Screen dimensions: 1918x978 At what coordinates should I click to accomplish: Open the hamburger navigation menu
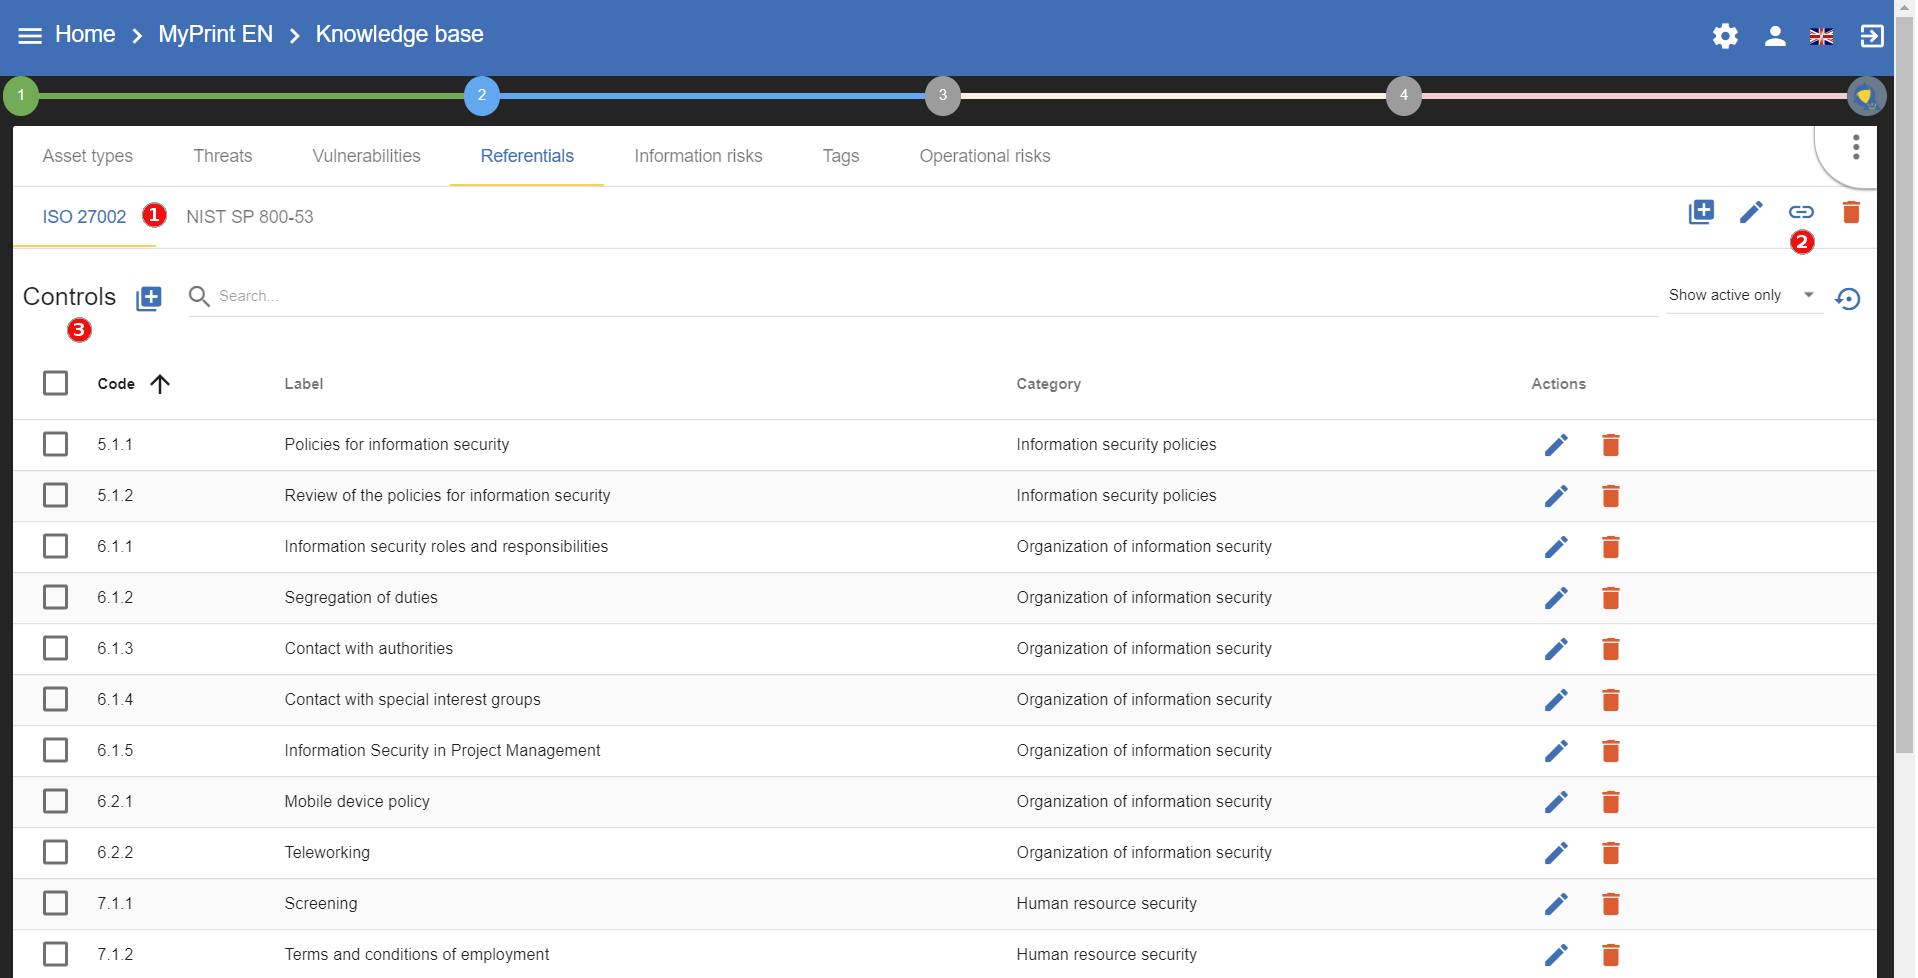click(x=30, y=36)
